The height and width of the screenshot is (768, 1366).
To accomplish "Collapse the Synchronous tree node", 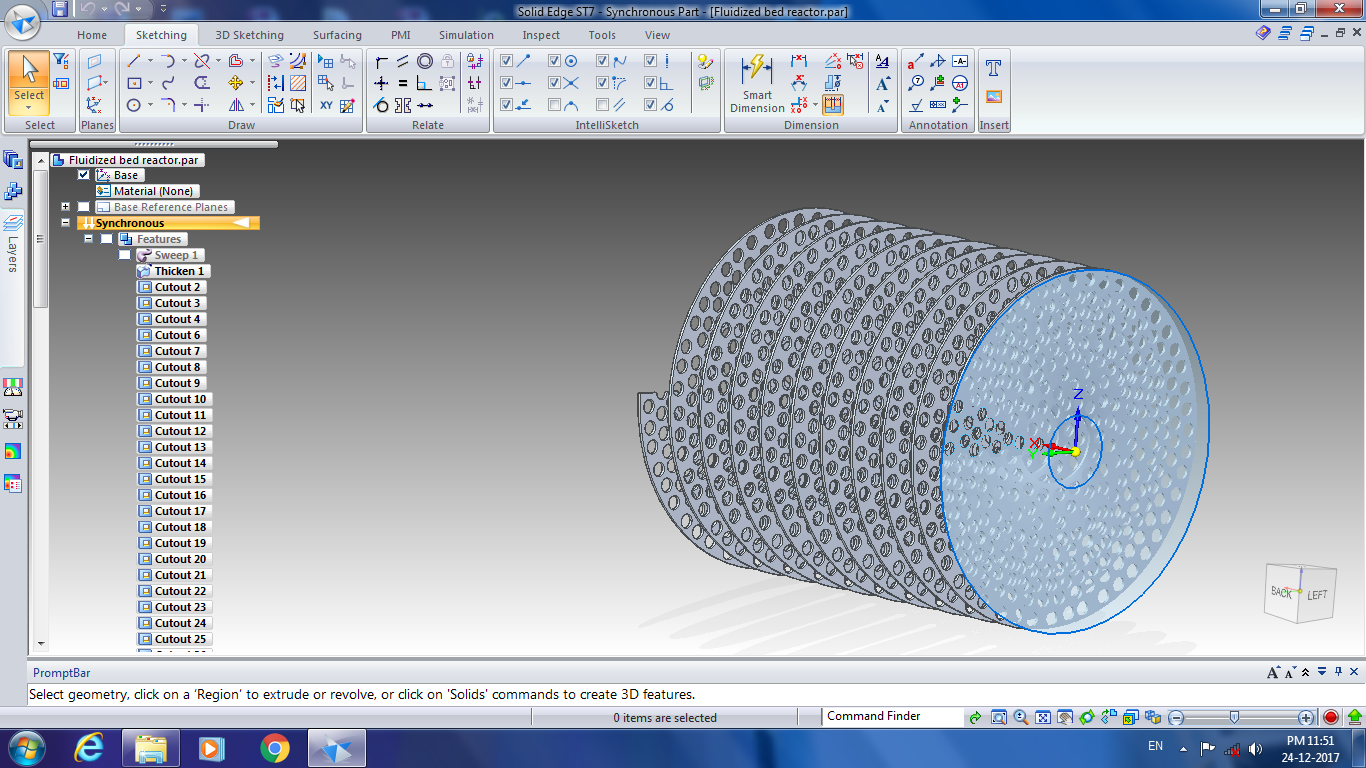I will 65,223.
